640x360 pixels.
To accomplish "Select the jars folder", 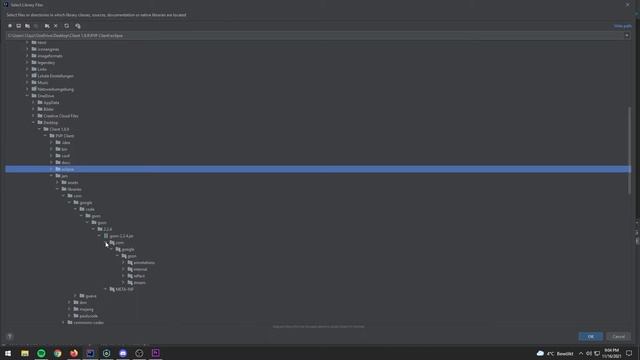I will tap(64, 176).
